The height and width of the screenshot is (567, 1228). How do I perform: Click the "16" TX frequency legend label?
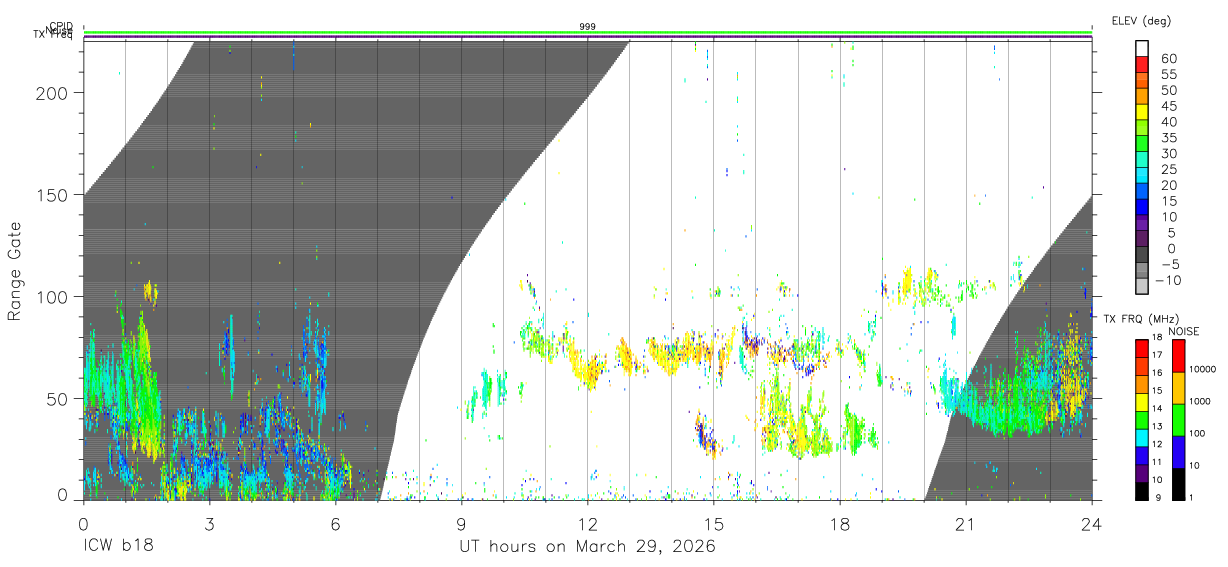point(1157,373)
